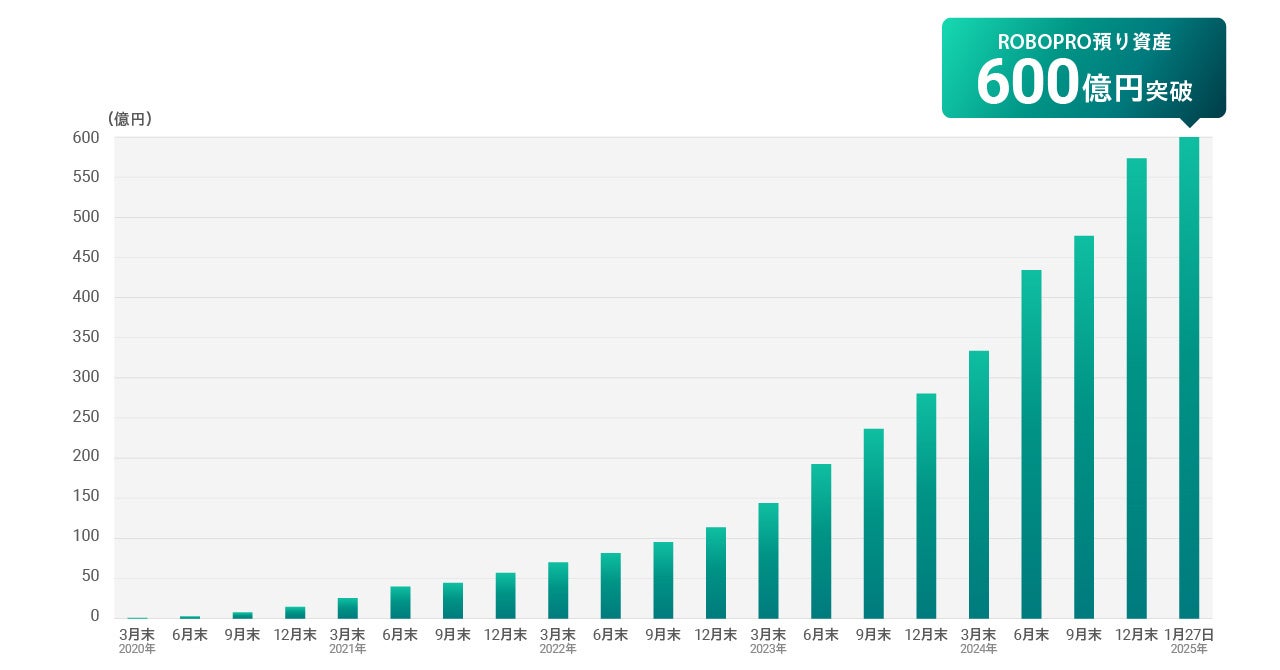This screenshot has height=670, width=1280.
Task: Select the 100 y-axis value
Action: (85, 537)
